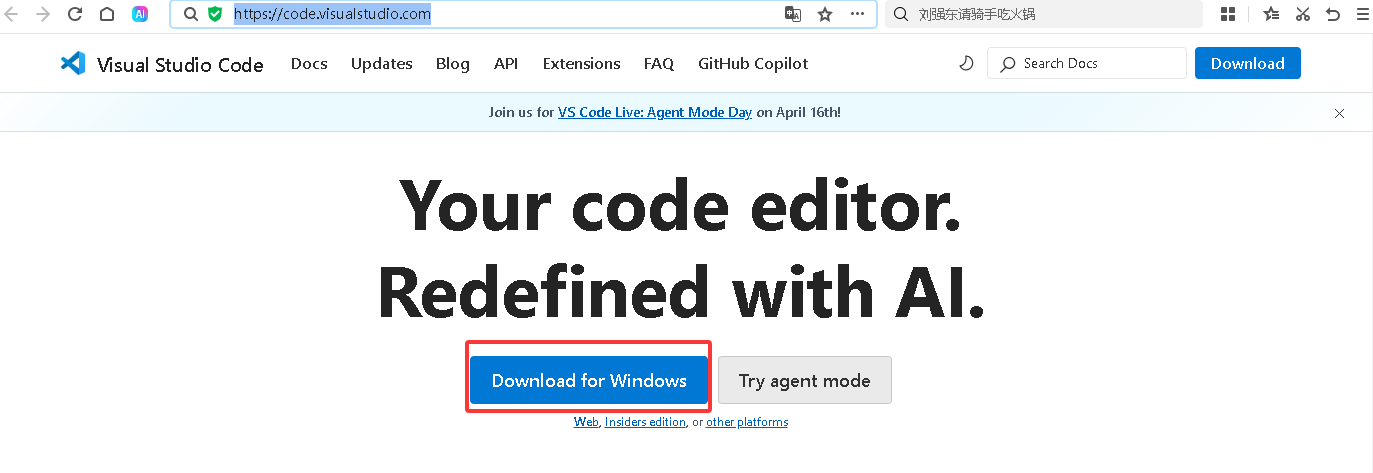Dismiss the announcement banner with X
The image size is (1373, 473).
tap(1339, 113)
